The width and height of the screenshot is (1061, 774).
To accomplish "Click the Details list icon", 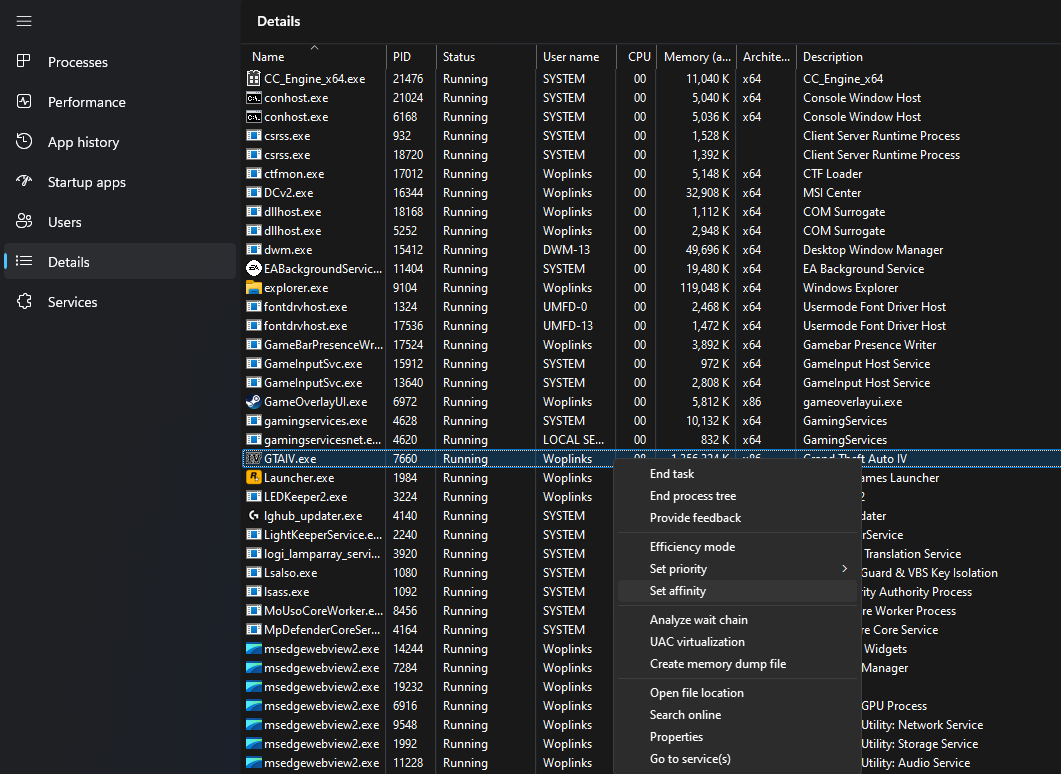I will pos(24,261).
